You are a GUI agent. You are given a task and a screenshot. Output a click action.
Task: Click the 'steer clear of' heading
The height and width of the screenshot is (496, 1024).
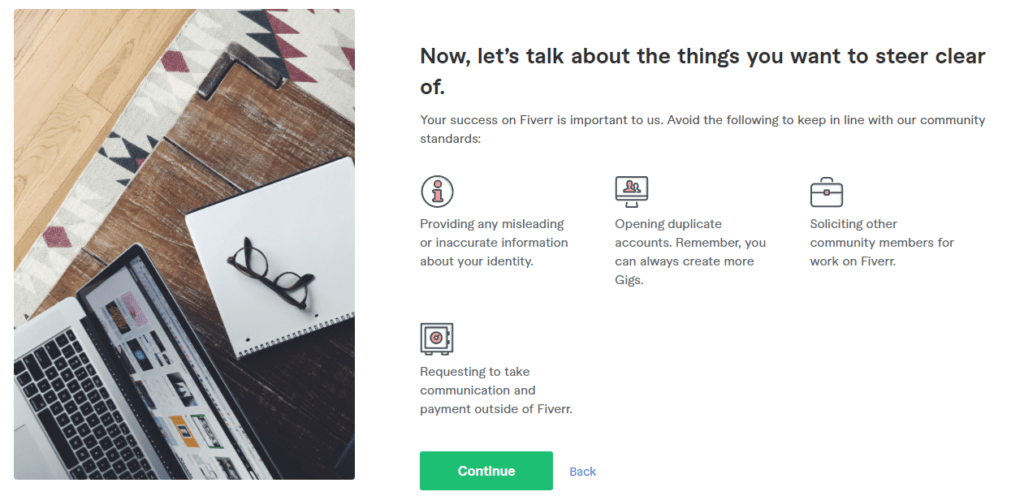(702, 71)
